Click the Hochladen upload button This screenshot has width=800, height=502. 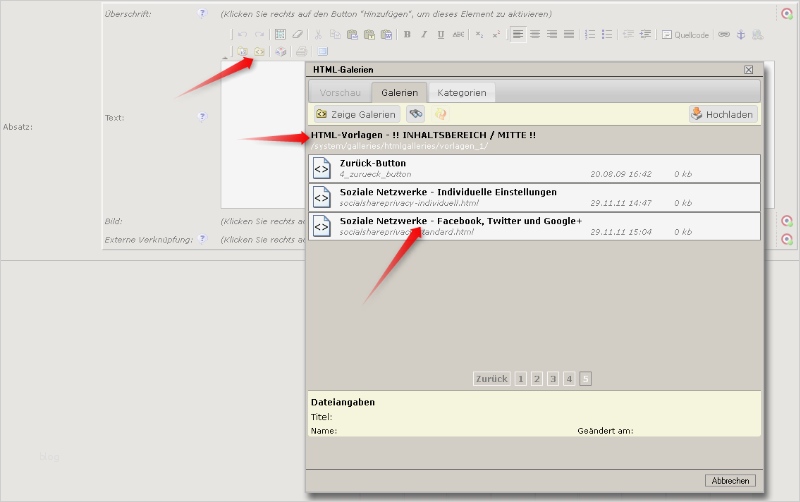tap(723, 114)
